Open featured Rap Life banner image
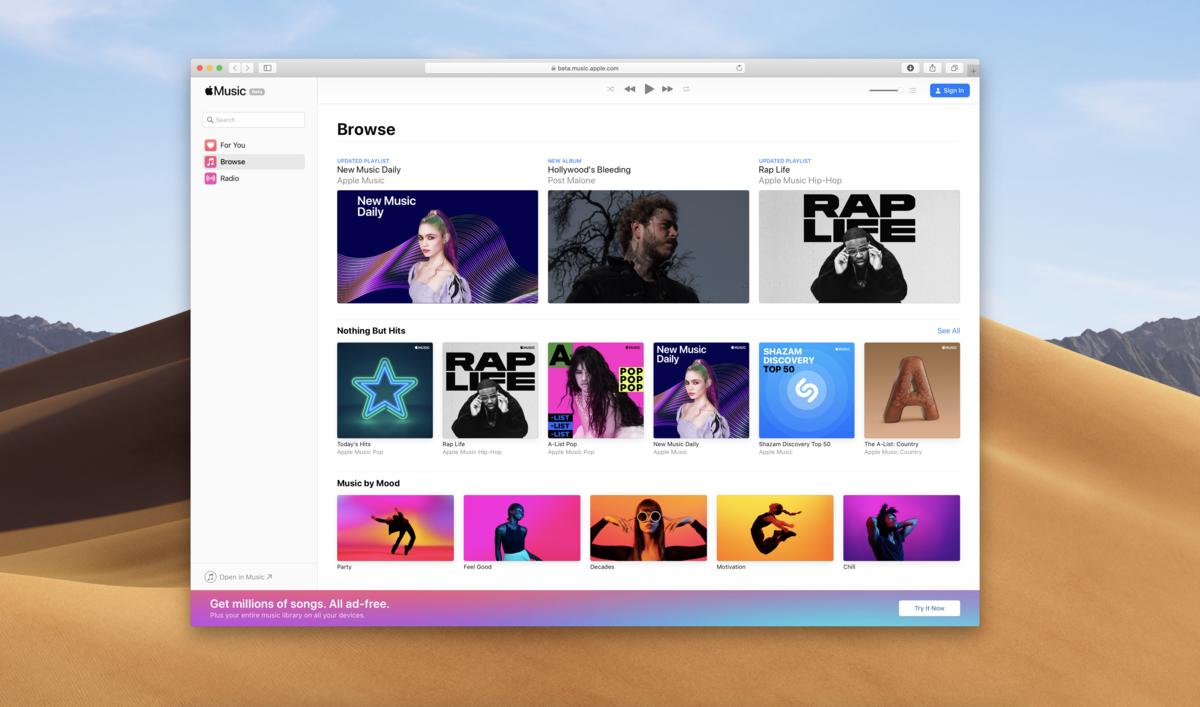Screen dimensions: 1200x707 tap(859, 246)
